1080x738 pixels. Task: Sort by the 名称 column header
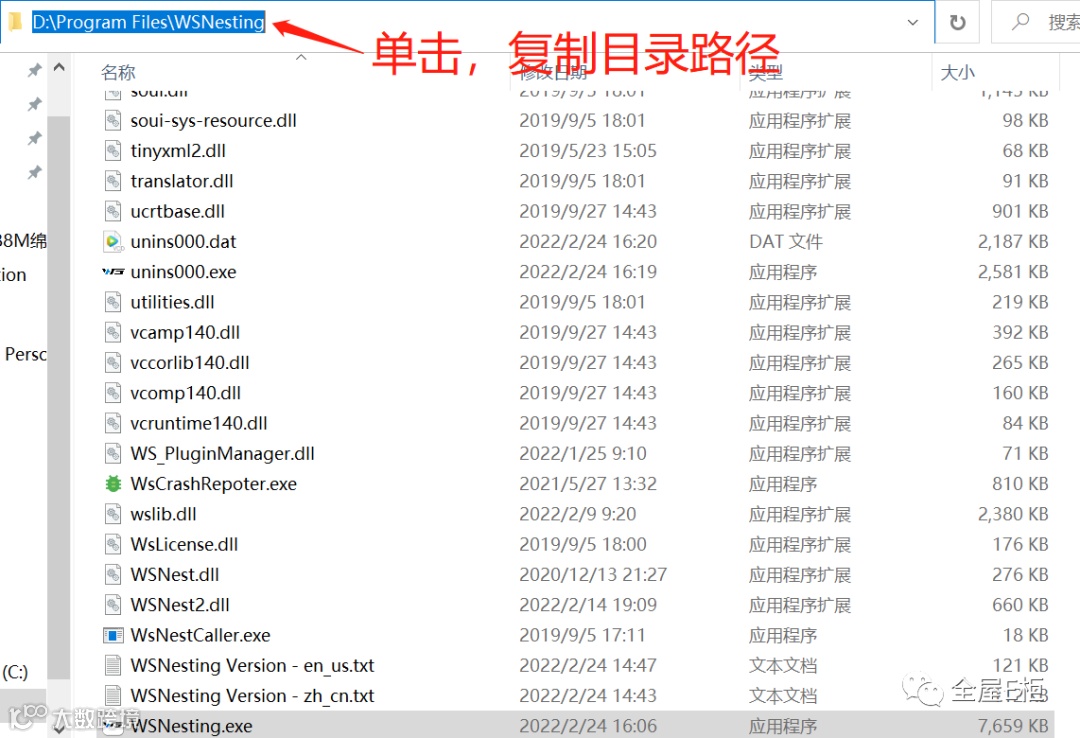tap(118, 72)
